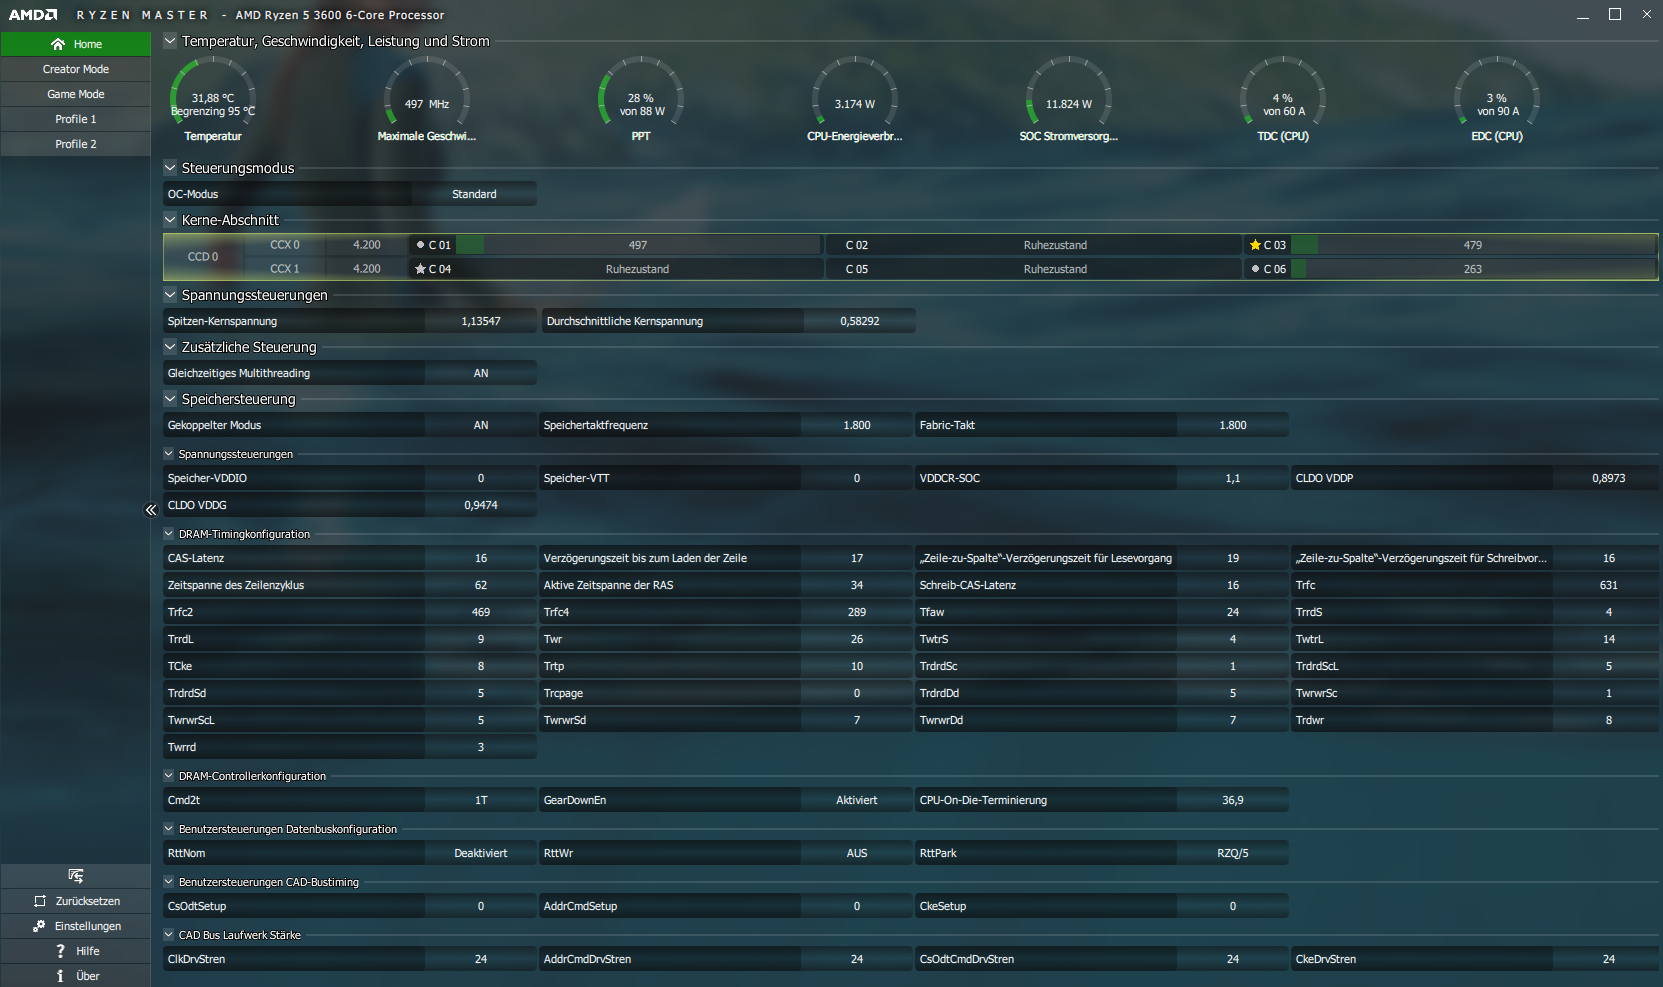Click the OC-Modus value Standard
The width and height of the screenshot is (1663, 987).
click(x=474, y=194)
